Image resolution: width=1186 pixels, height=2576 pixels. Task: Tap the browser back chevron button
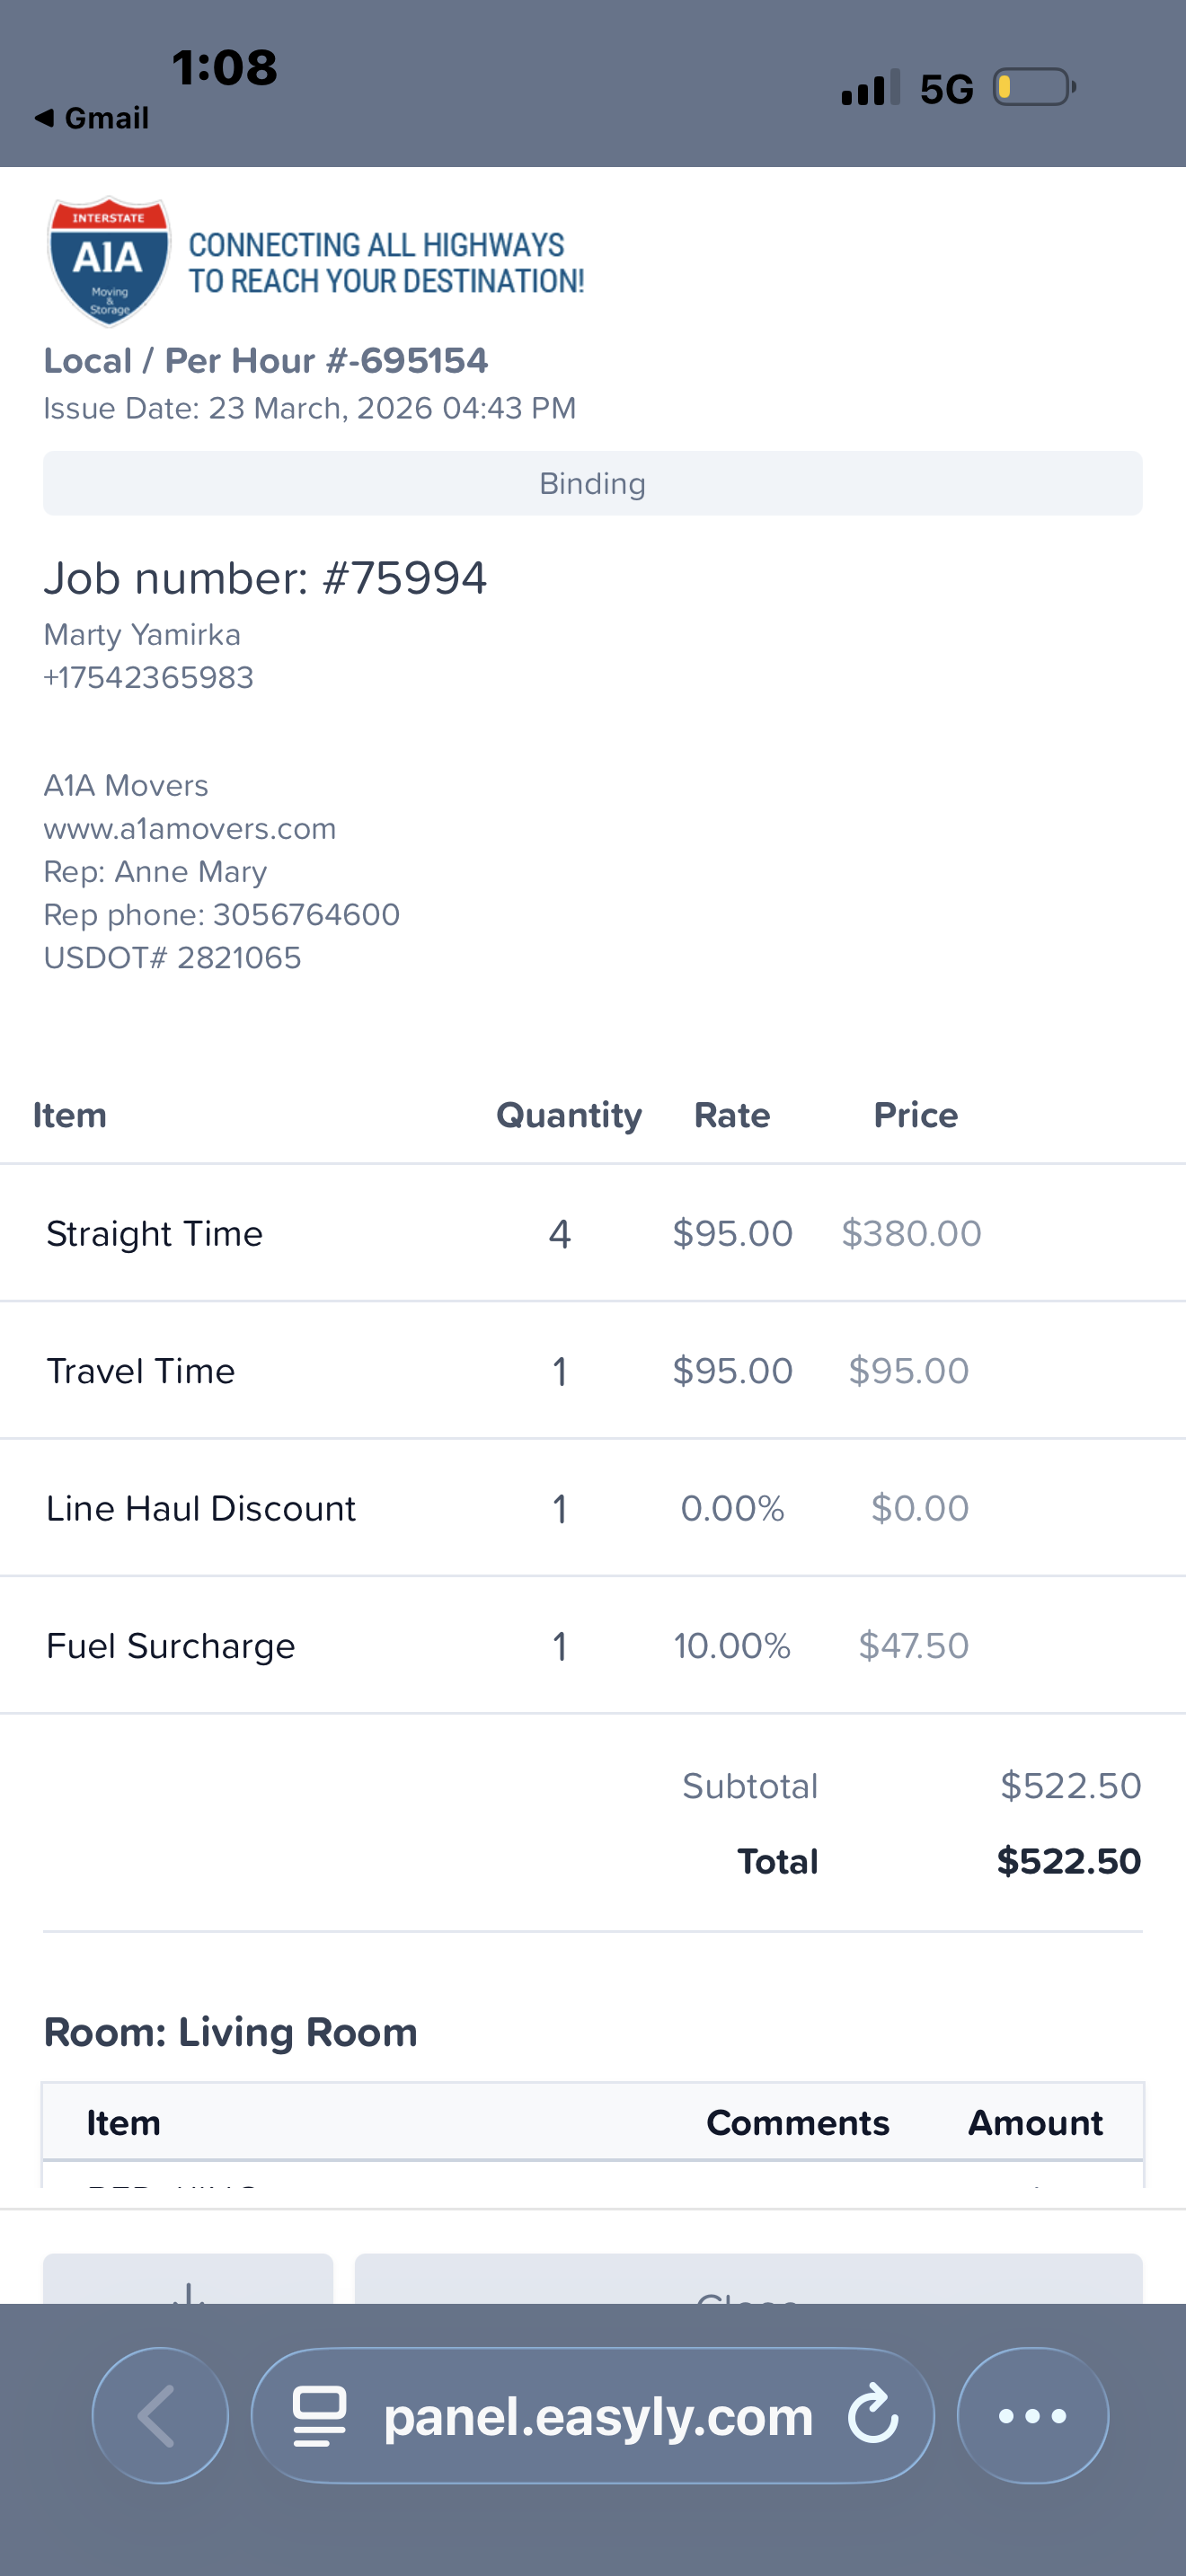coord(160,2415)
